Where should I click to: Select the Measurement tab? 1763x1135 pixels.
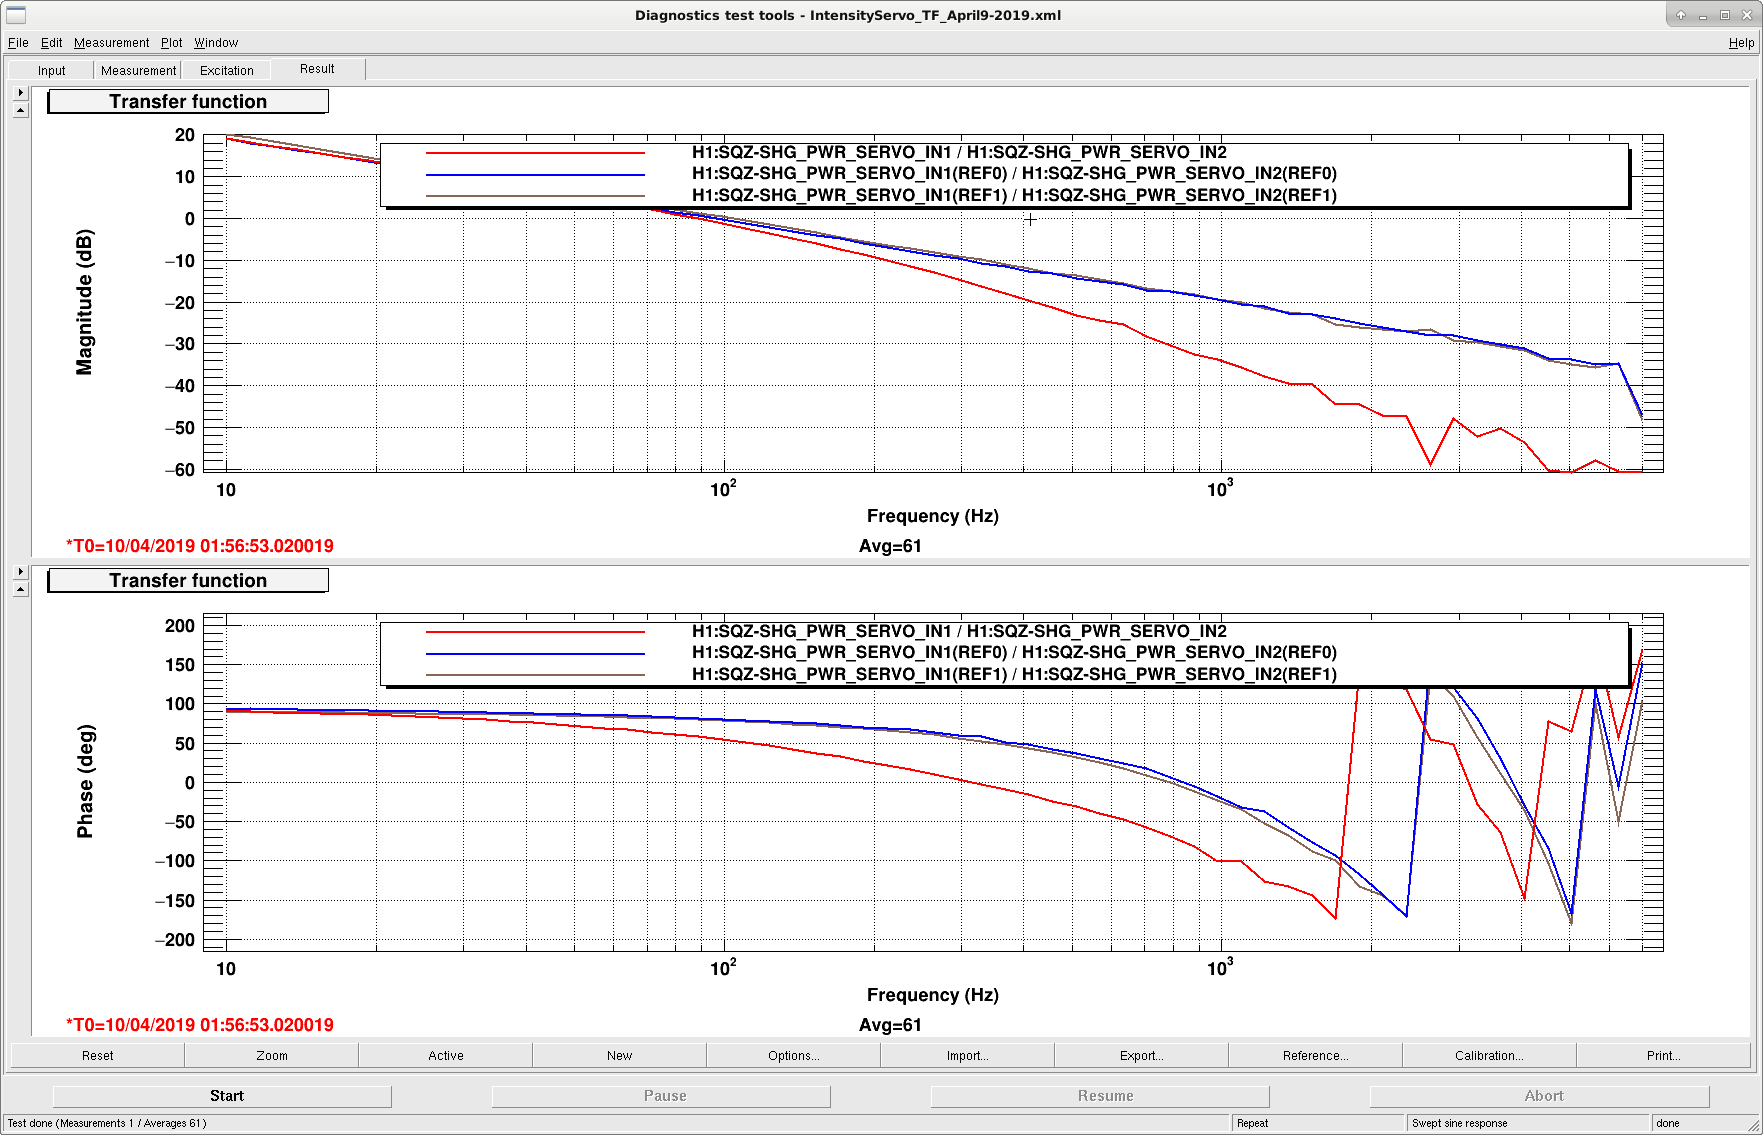[x=138, y=70]
